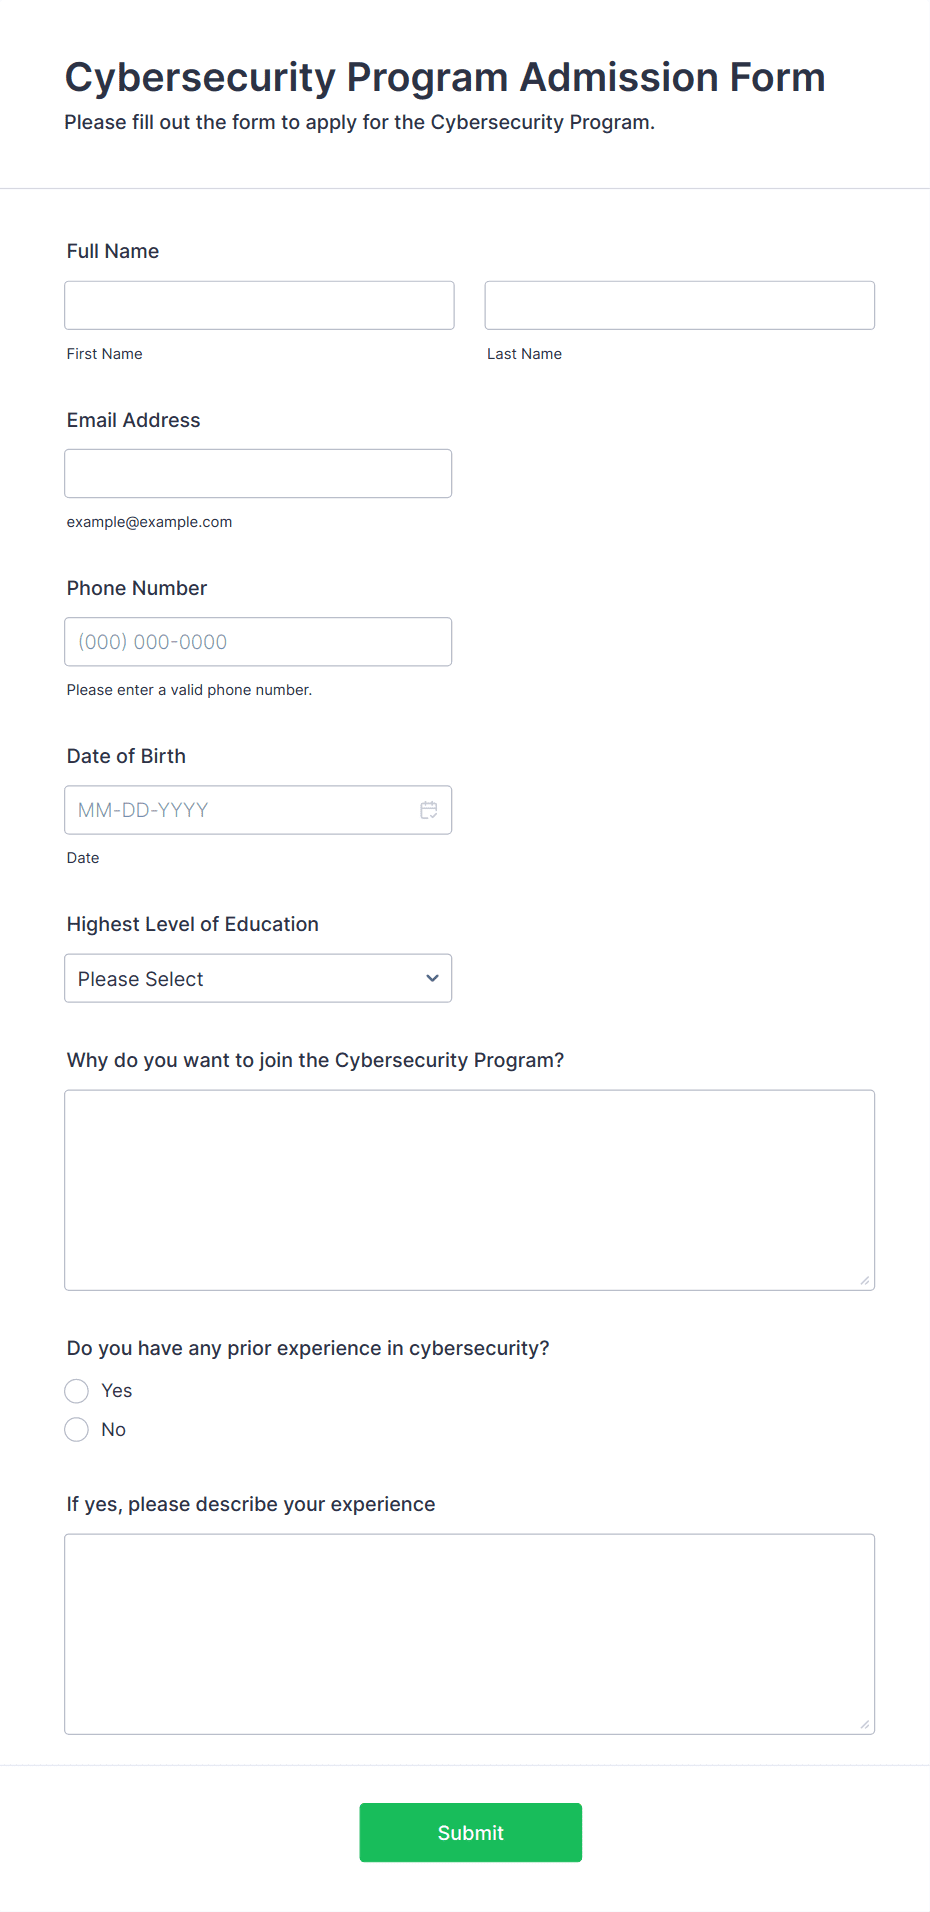Viewport: 930px width, 1912px height.
Task: Click the Email Address input field
Action: 258,473
